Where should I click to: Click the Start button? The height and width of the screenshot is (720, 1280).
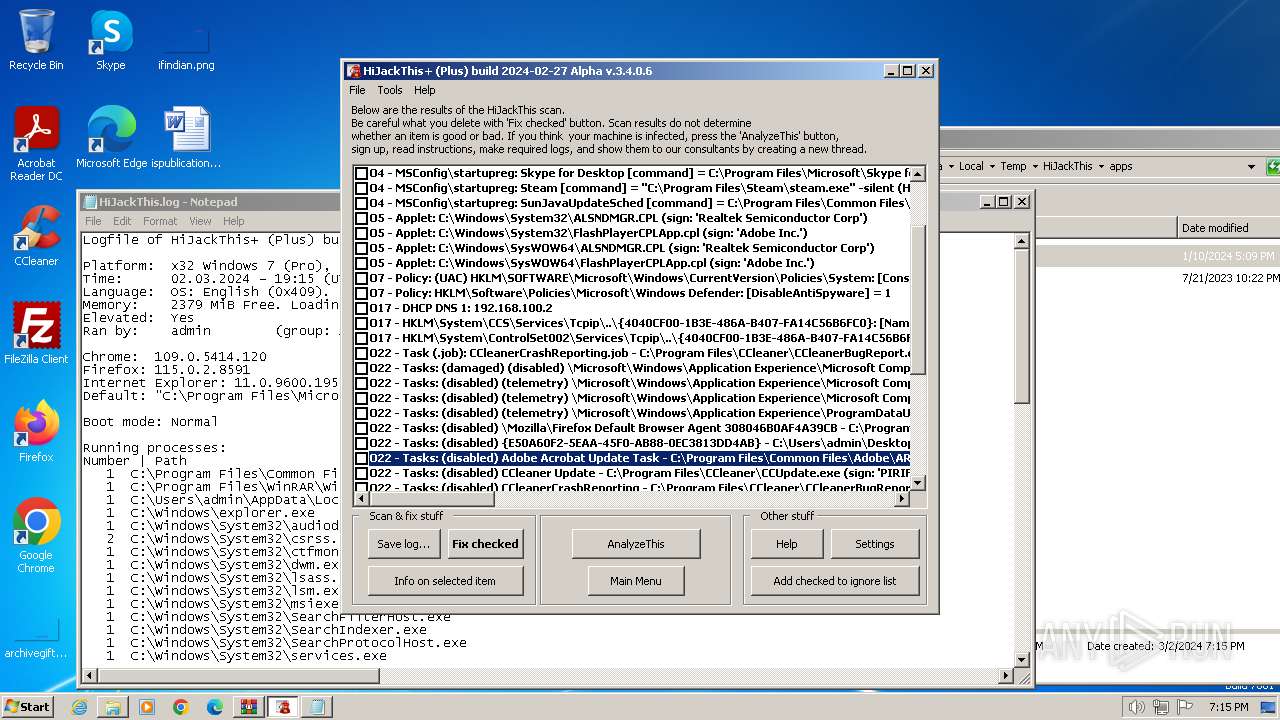pos(28,707)
